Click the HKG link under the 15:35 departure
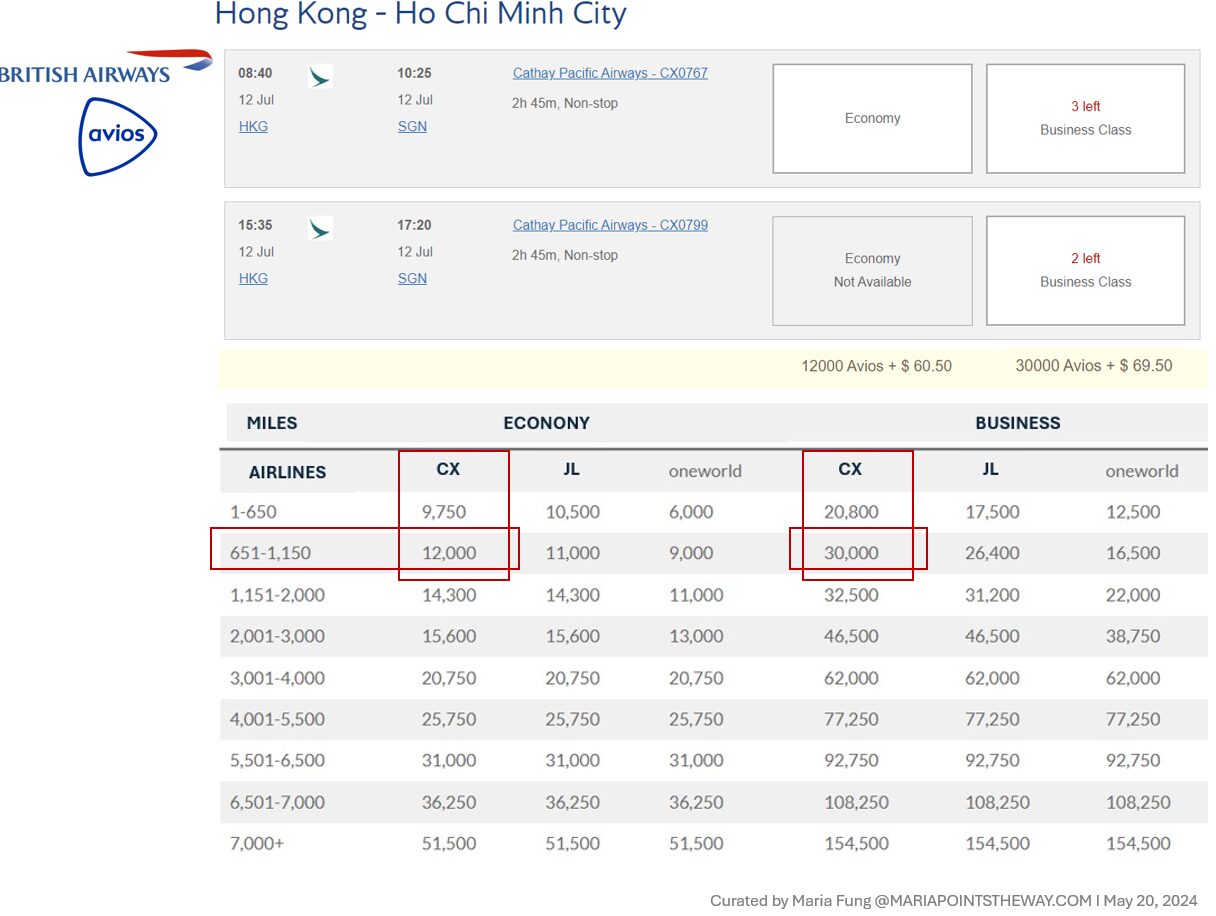This screenshot has height=916, width=1216. [x=253, y=279]
